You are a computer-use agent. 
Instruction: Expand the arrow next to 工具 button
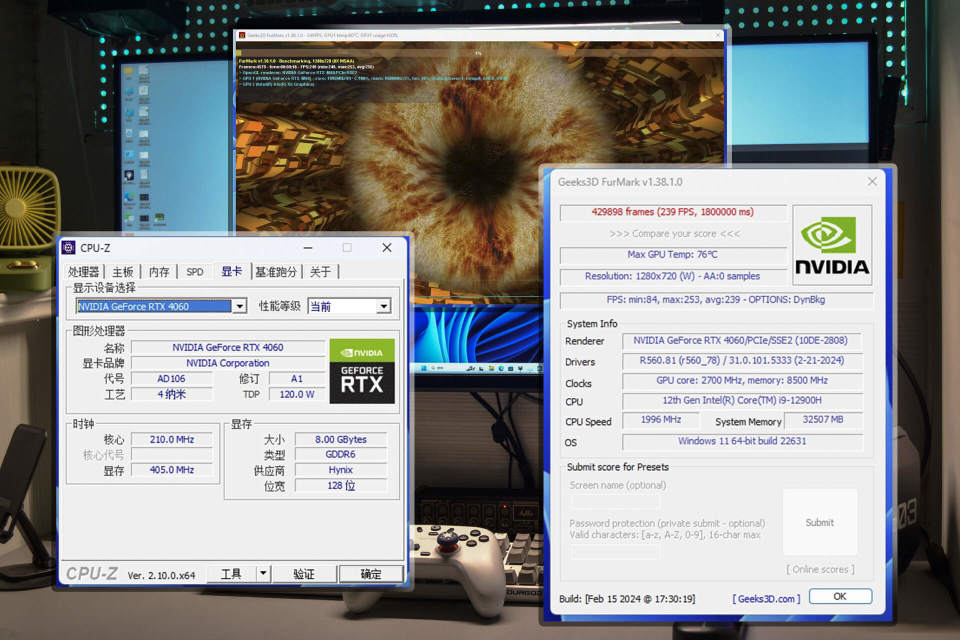tap(263, 574)
